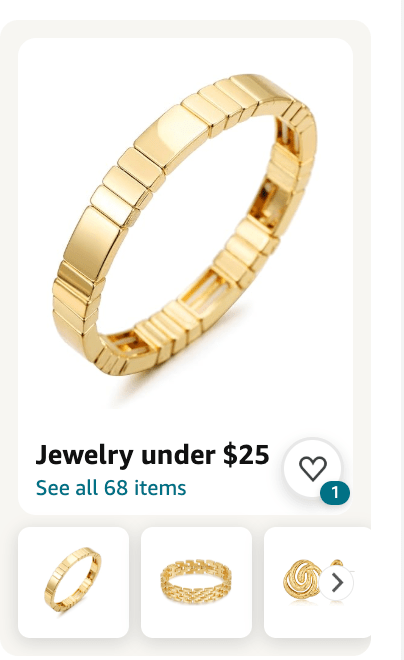Open the 'See all 68 items' link

tap(111, 488)
